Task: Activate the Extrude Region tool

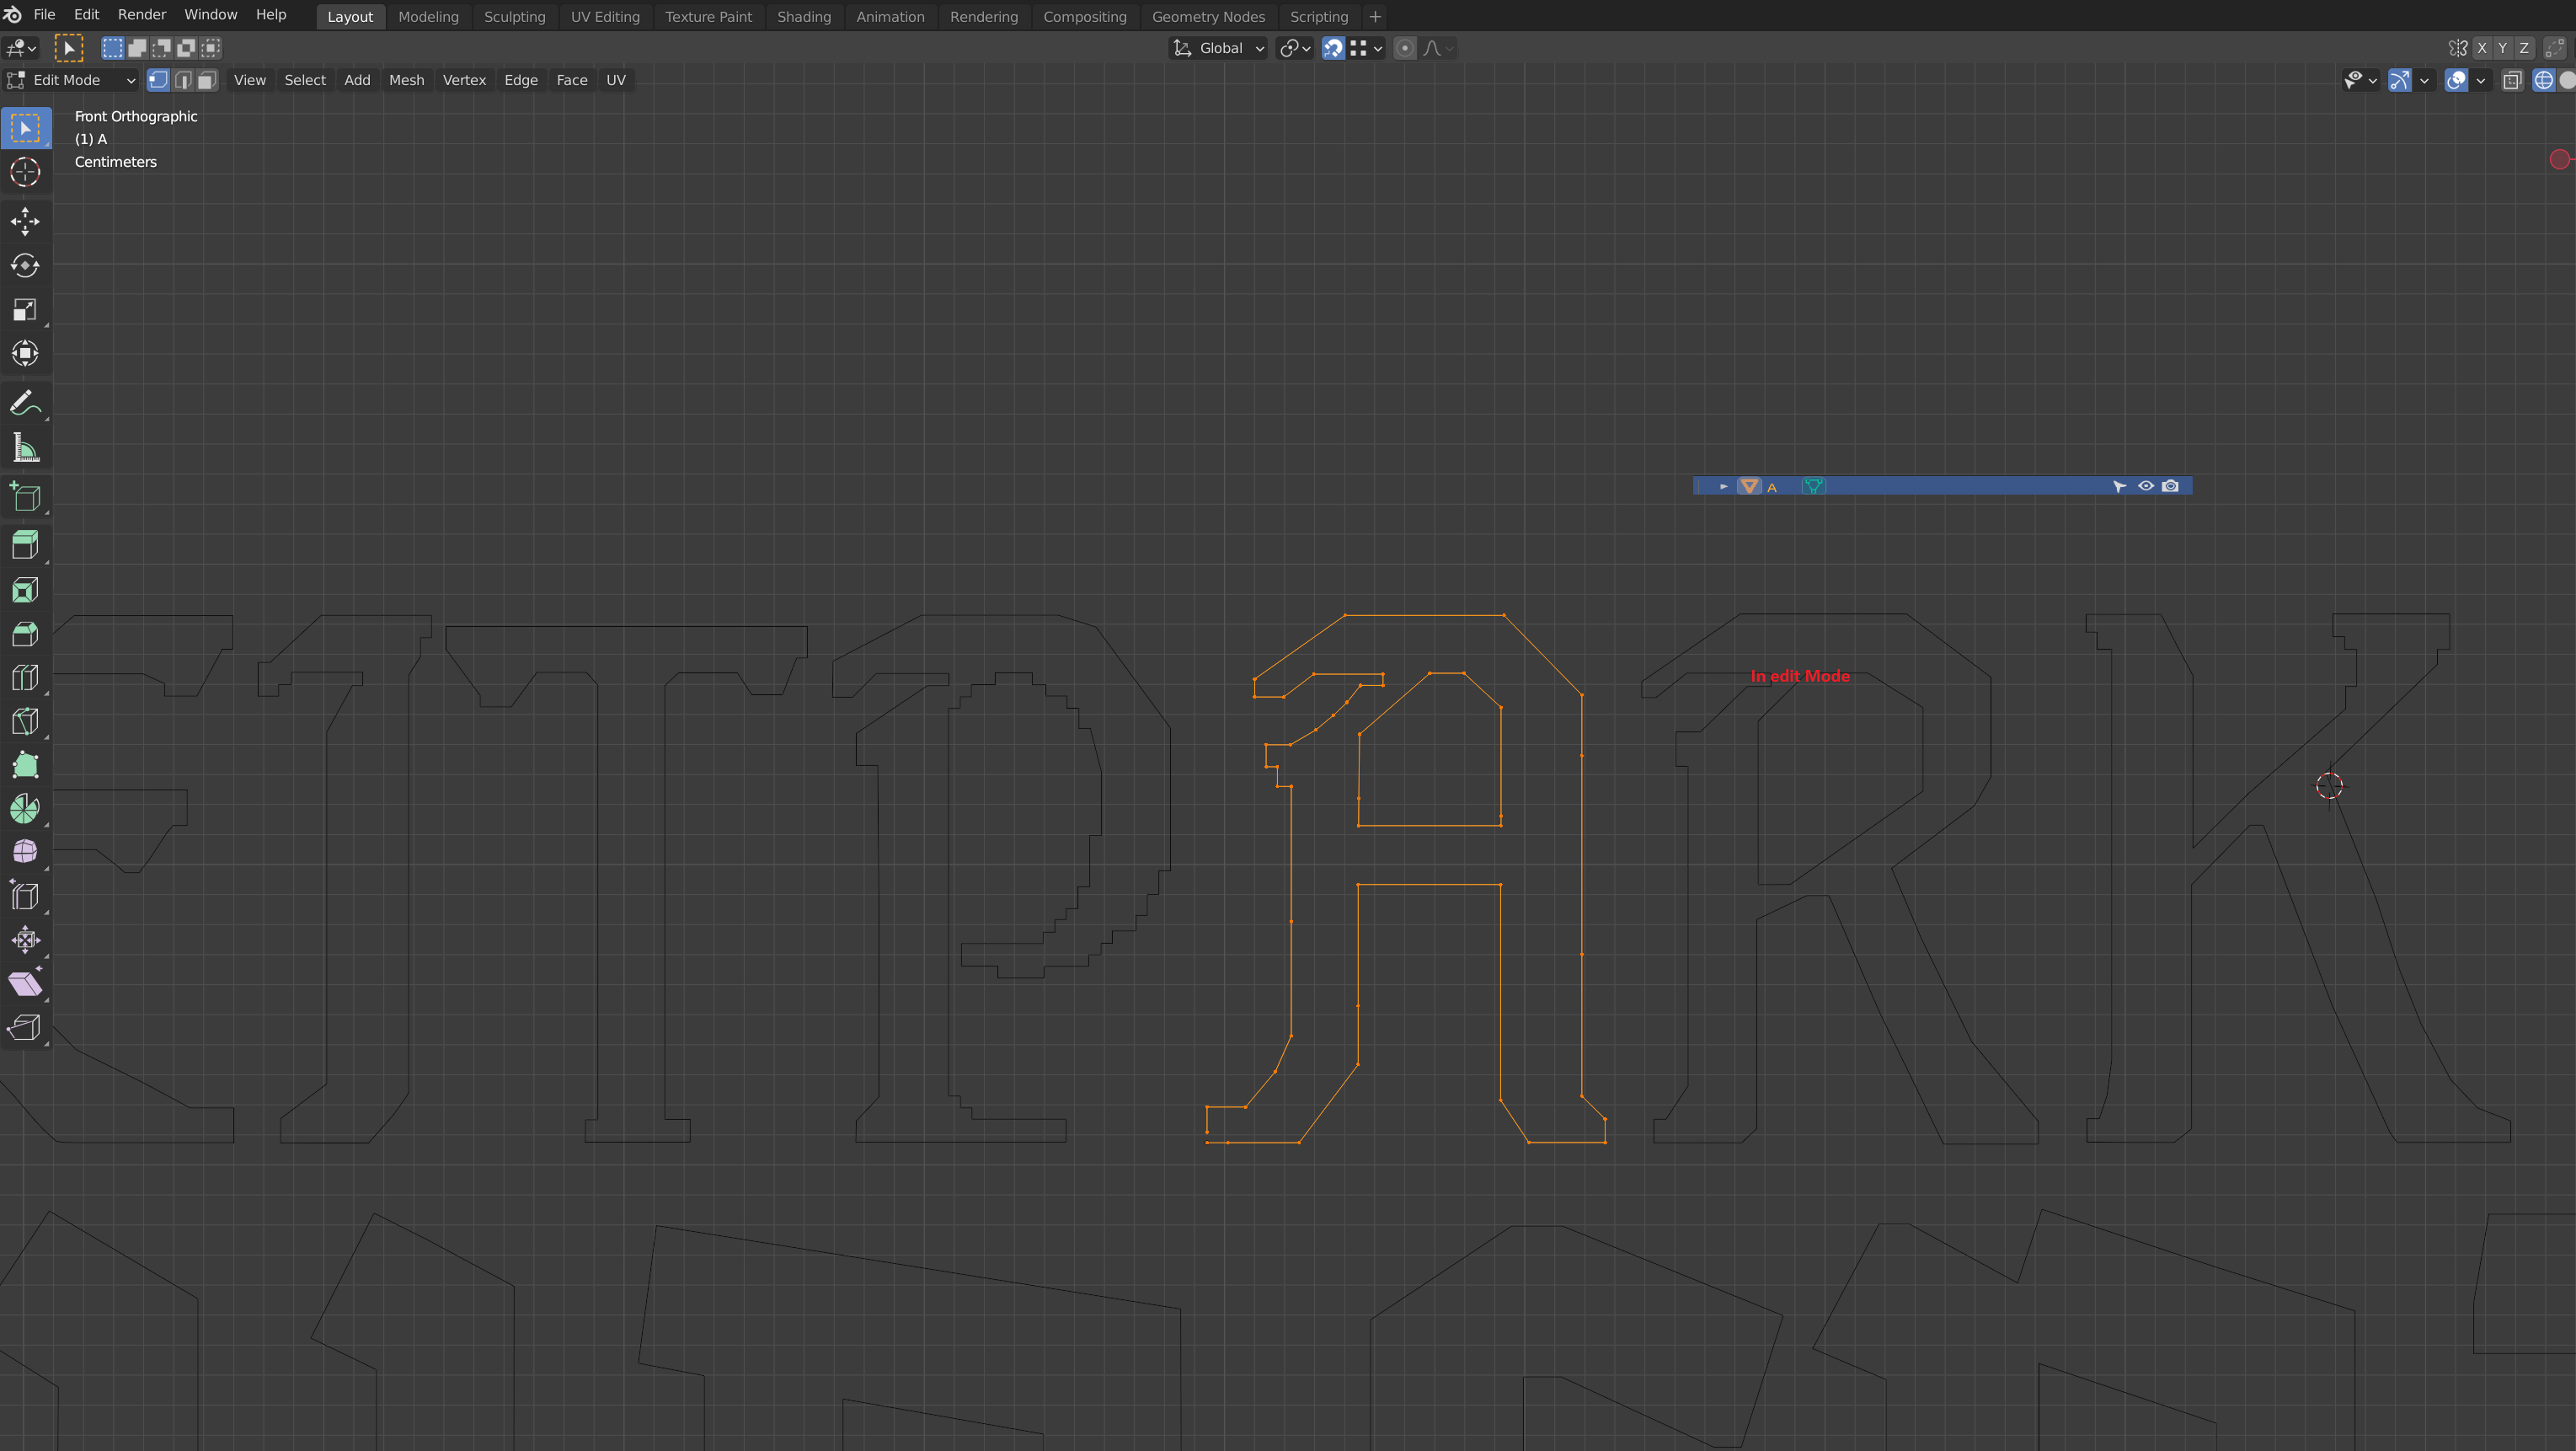Action: coord(25,545)
